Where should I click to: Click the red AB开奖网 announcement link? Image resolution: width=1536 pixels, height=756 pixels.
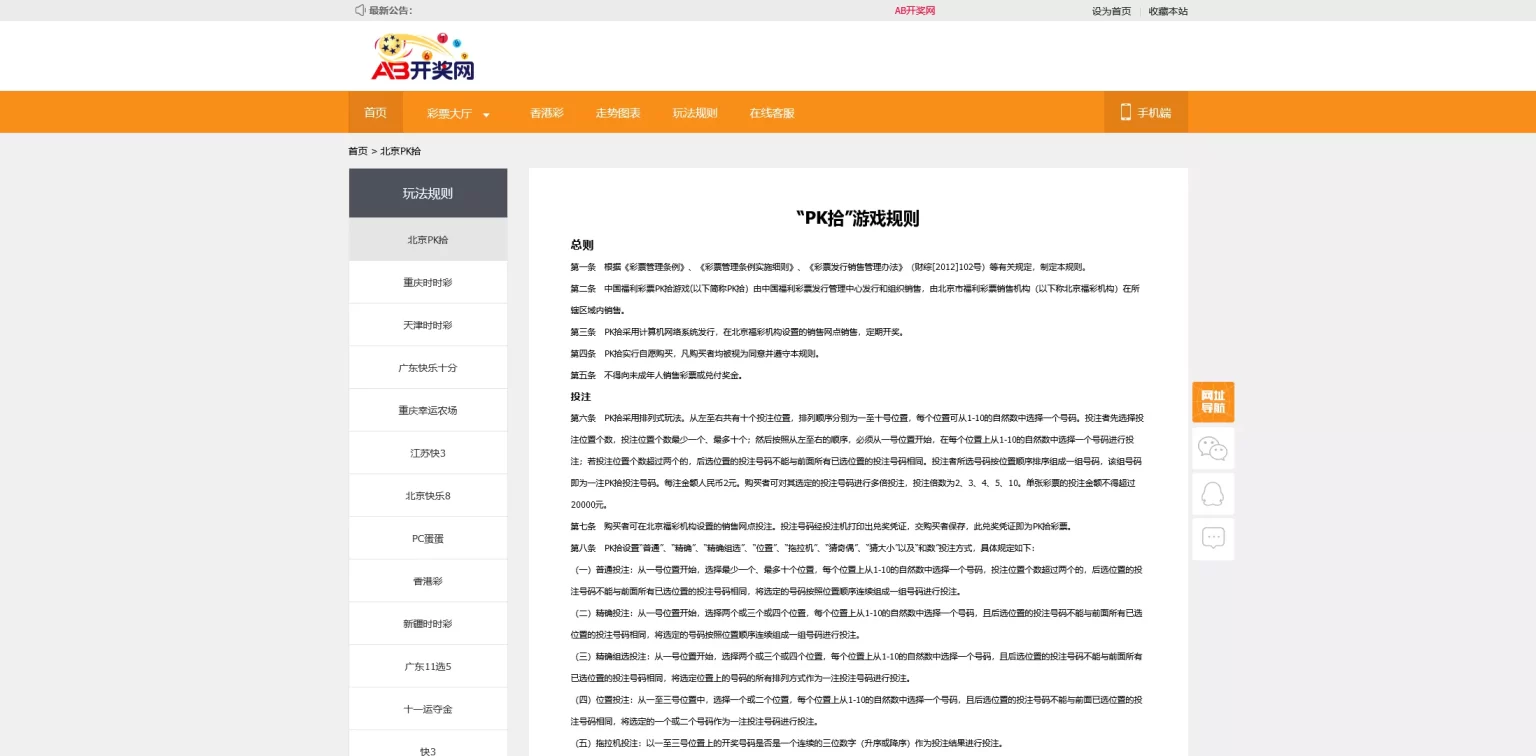(x=914, y=11)
